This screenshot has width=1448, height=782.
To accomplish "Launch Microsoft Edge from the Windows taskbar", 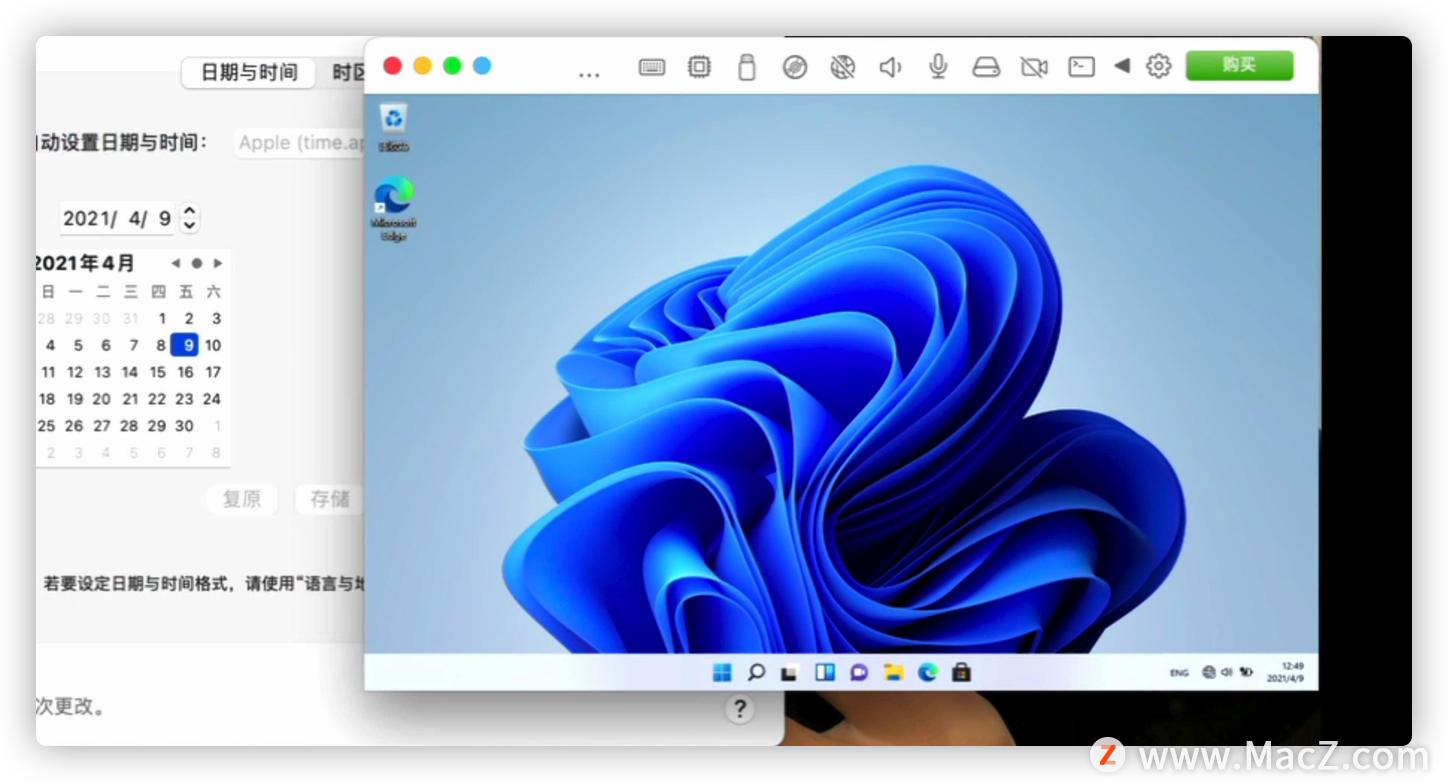I will [926, 672].
